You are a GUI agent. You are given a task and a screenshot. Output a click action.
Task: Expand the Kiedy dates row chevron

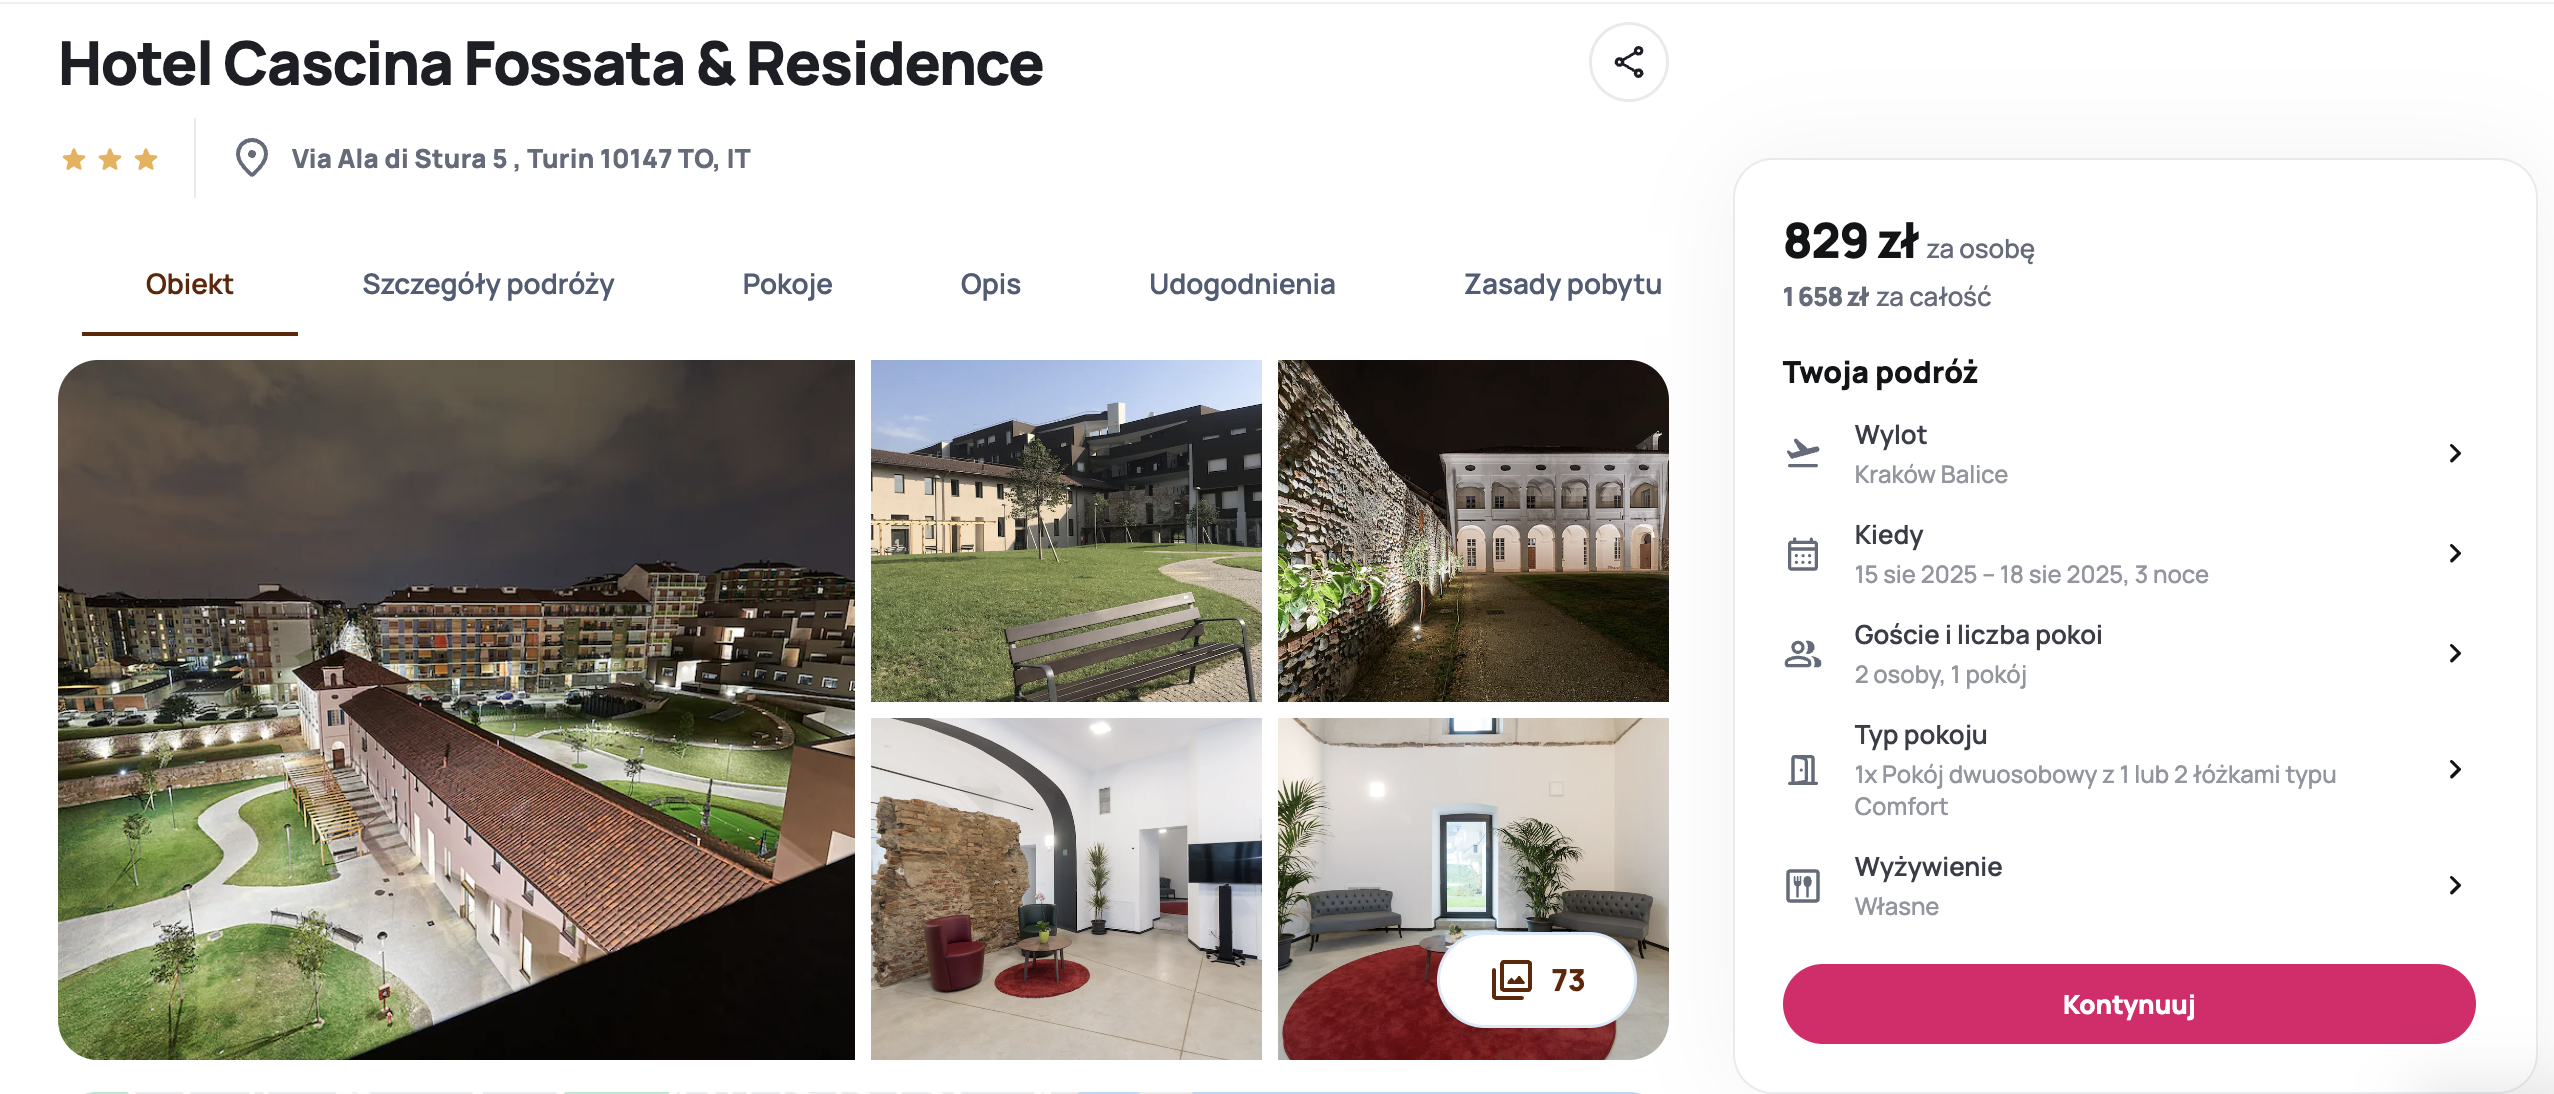click(x=2455, y=553)
